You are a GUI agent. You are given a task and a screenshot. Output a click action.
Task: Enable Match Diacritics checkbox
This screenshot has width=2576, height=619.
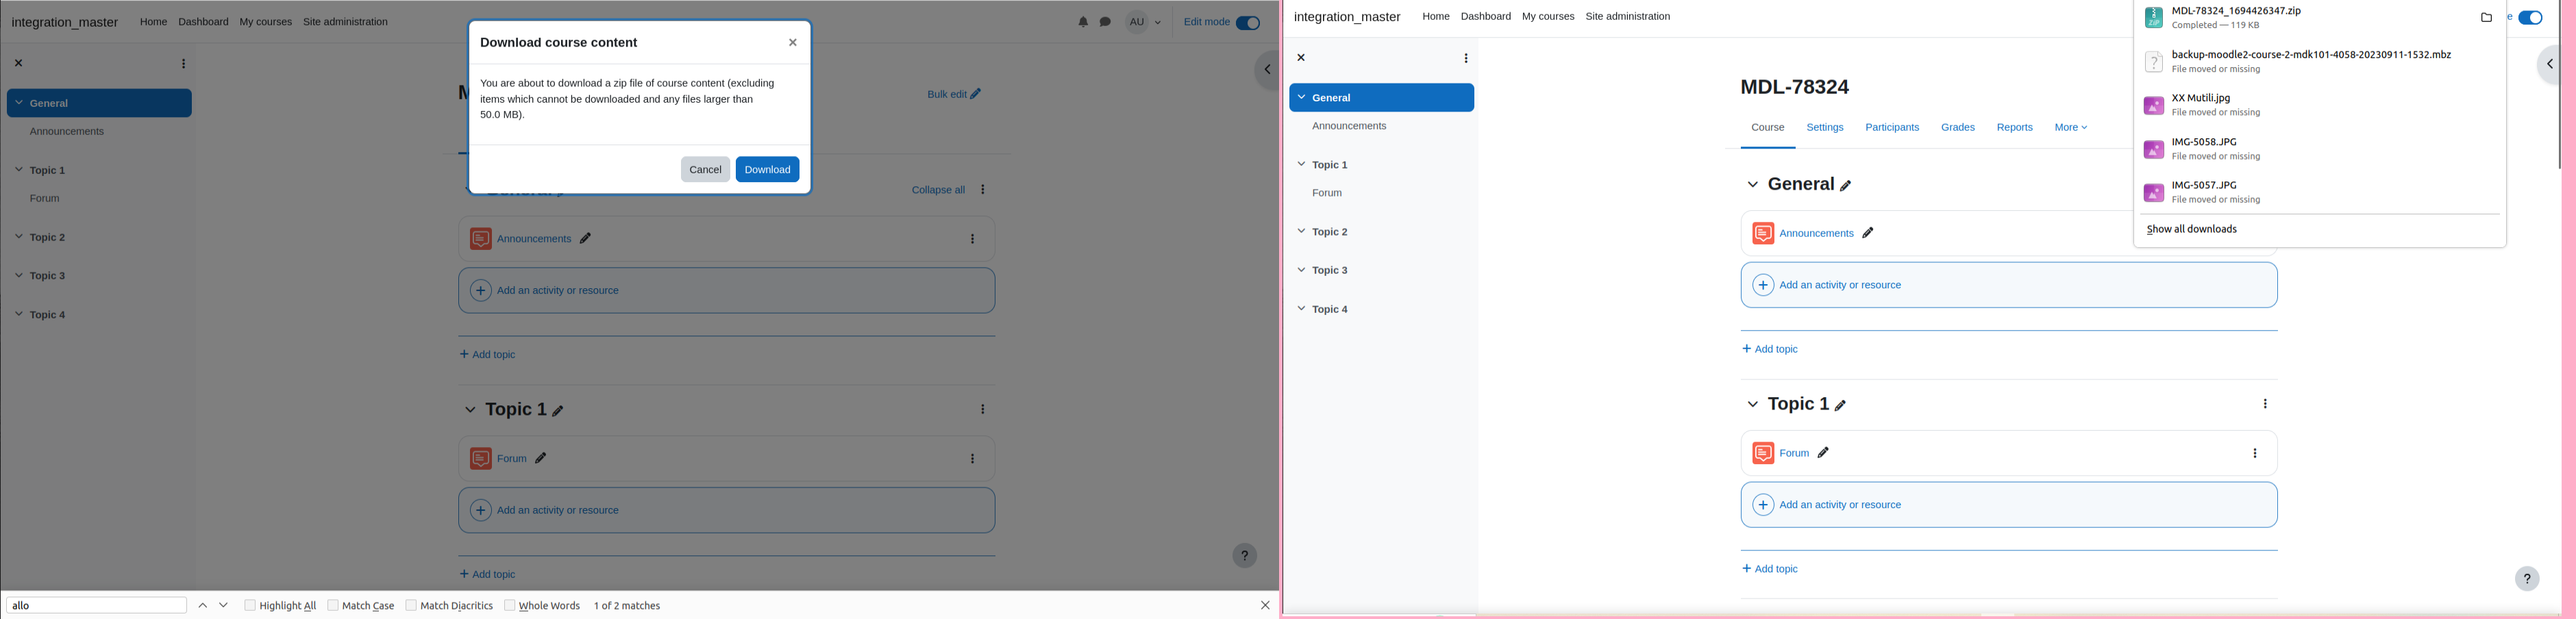(x=411, y=606)
